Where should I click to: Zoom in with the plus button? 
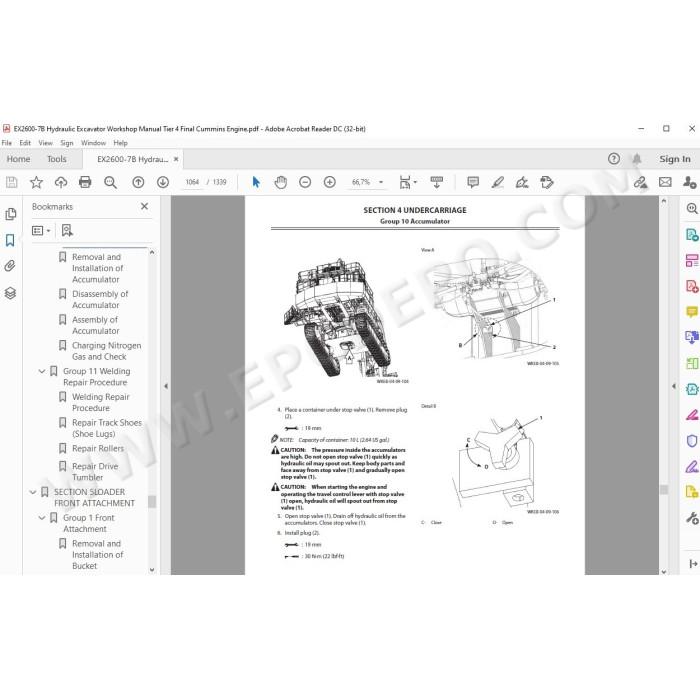point(330,182)
